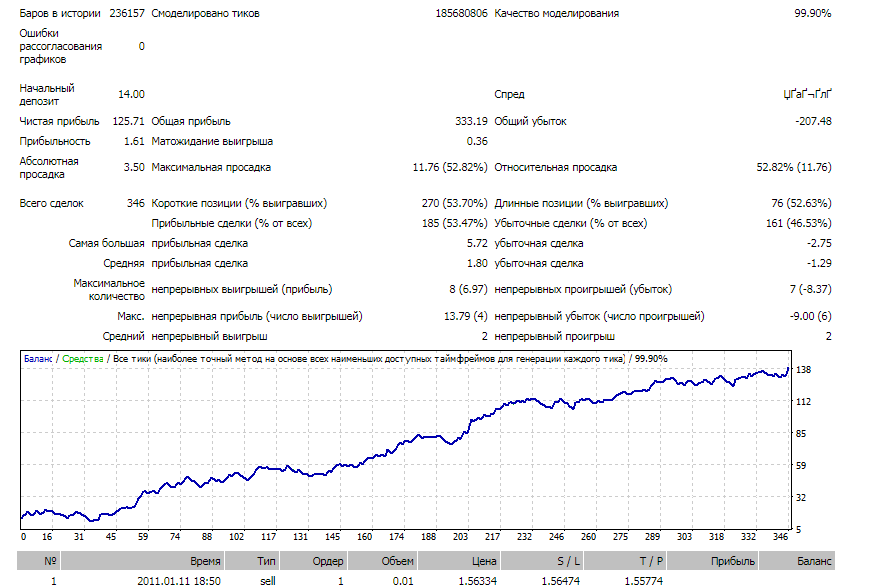This screenshot has width=873, height=587.
Task: Select the 'S / L' column header
Action: (541, 561)
